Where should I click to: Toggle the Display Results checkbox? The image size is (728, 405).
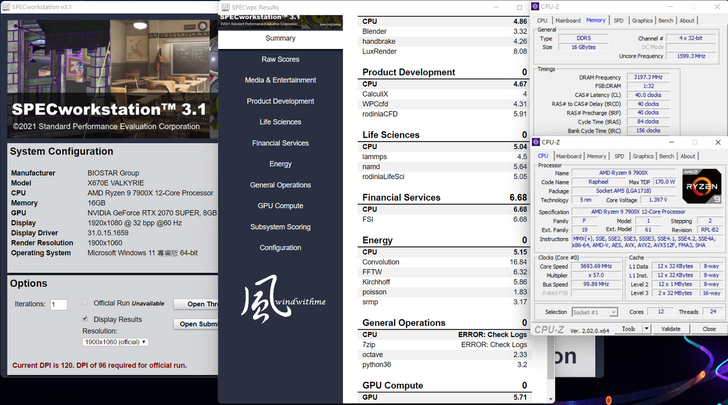click(x=85, y=319)
